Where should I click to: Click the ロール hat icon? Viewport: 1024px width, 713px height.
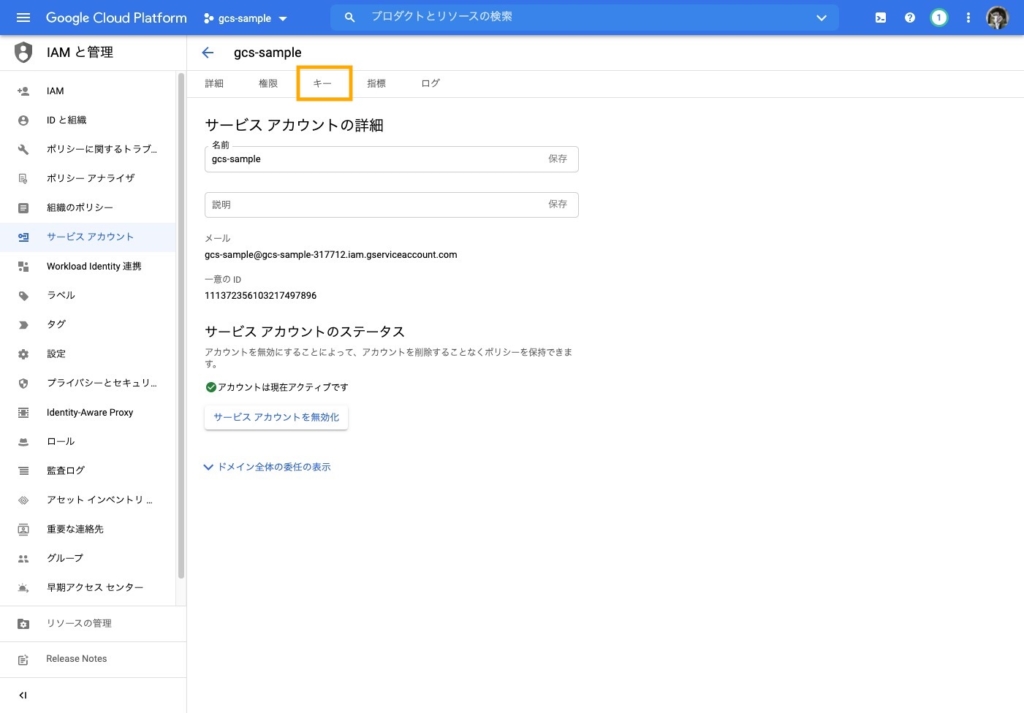coord(23,441)
